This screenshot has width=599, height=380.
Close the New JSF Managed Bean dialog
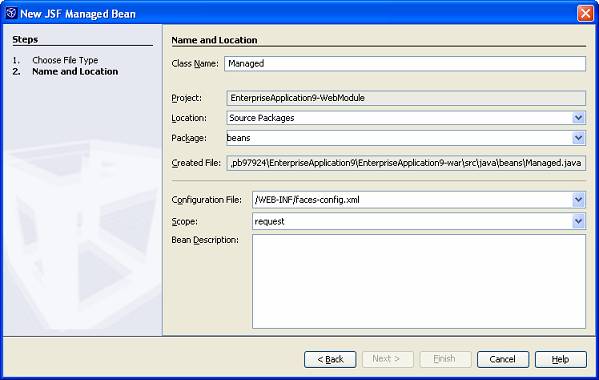[585, 13]
